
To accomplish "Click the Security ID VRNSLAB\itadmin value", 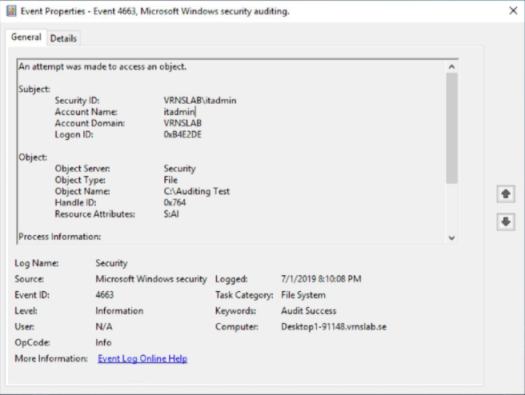I will (200, 100).
